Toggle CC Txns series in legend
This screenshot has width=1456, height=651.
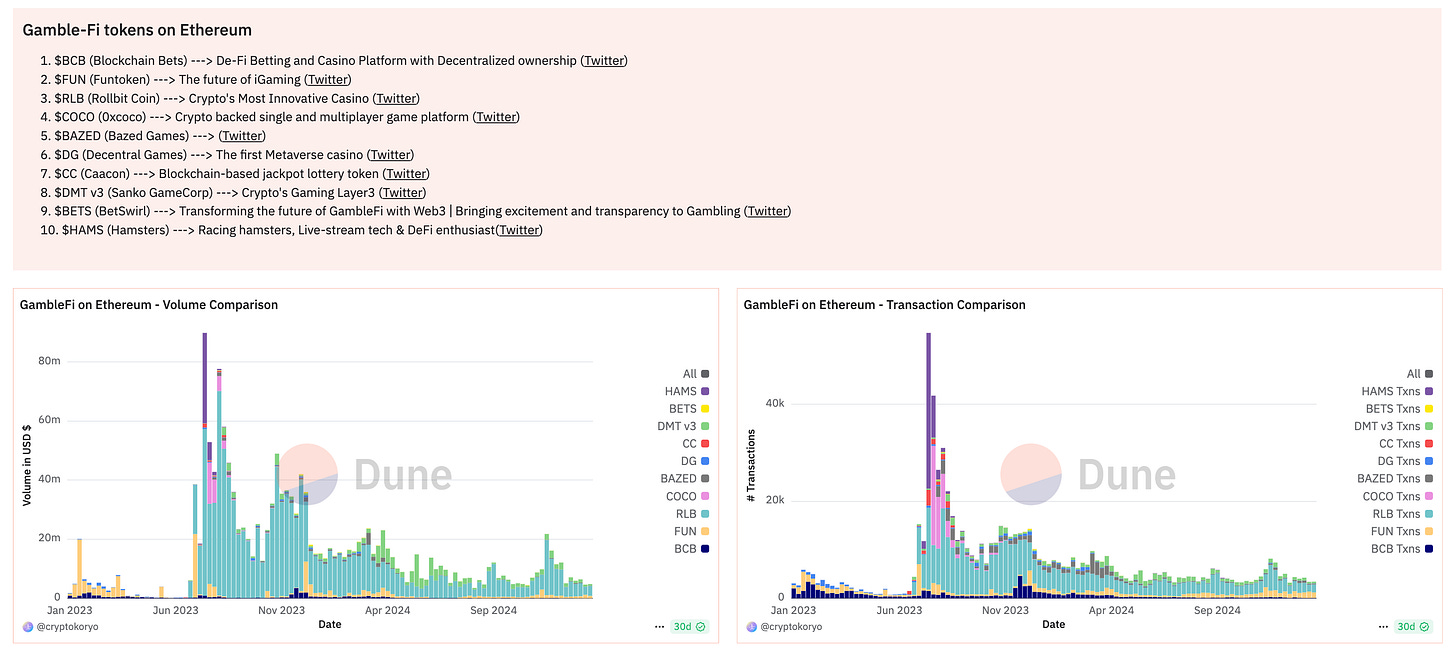pos(1407,444)
